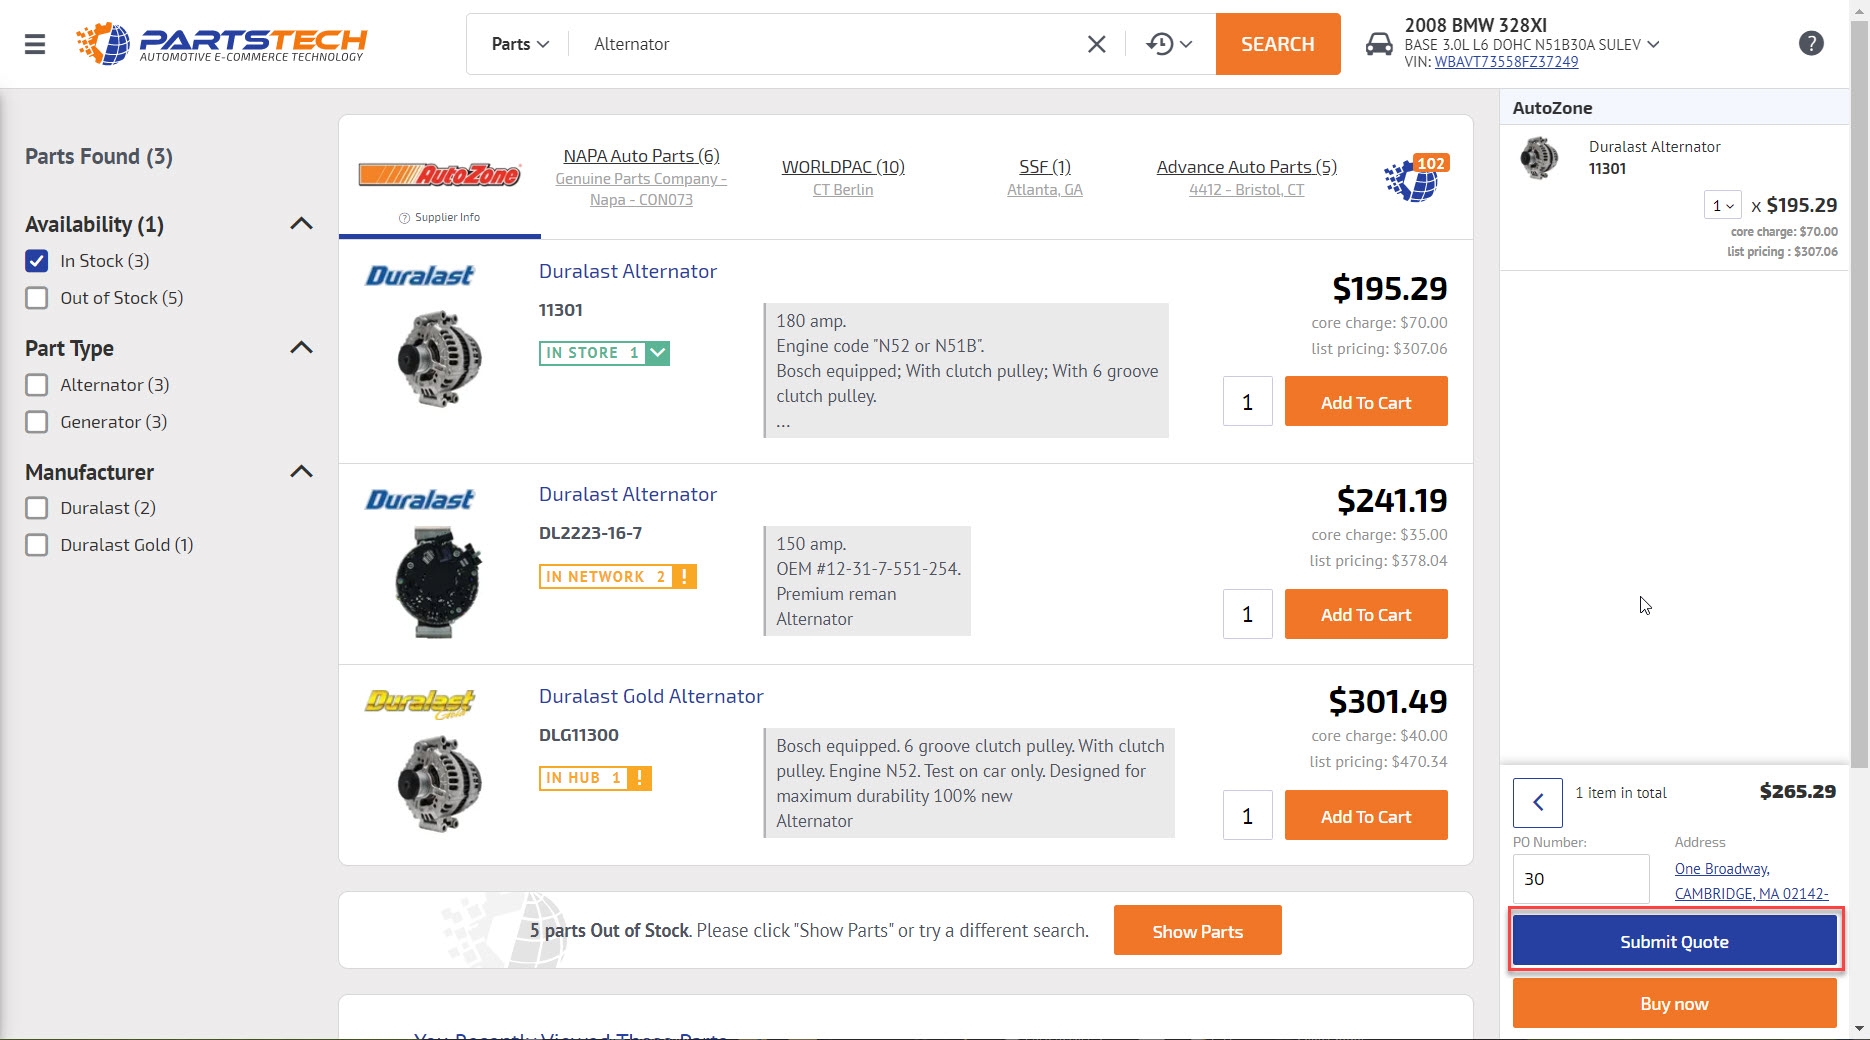Image resolution: width=1870 pixels, height=1040 pixels.
Task: Enable the Duralast manufacturer filter
Action: coord(36,507)
